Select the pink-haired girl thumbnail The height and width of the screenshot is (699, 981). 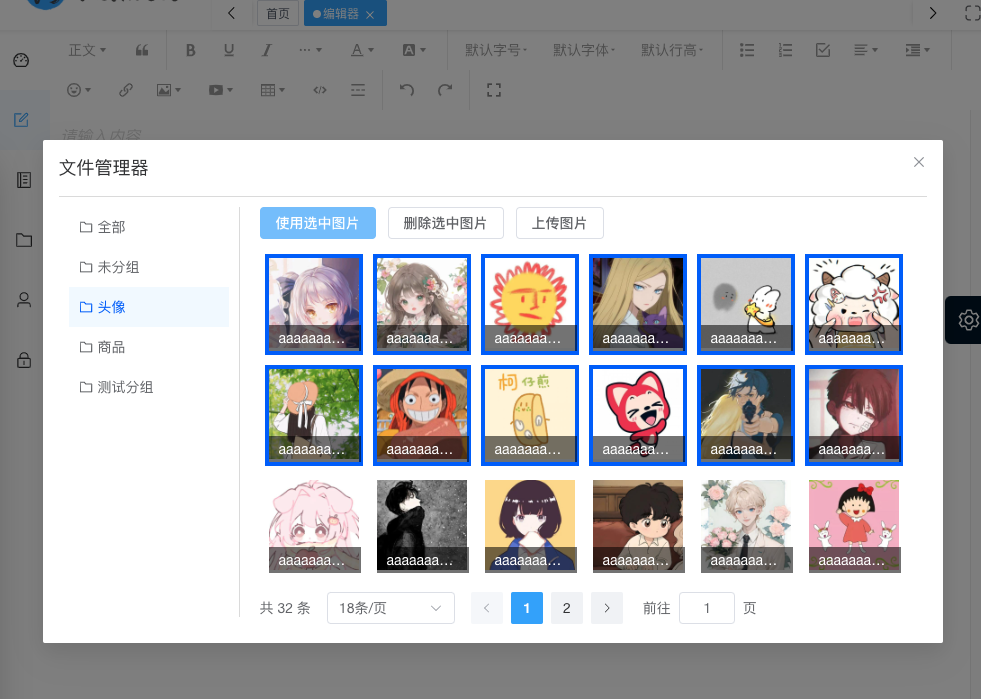point(314,526)
